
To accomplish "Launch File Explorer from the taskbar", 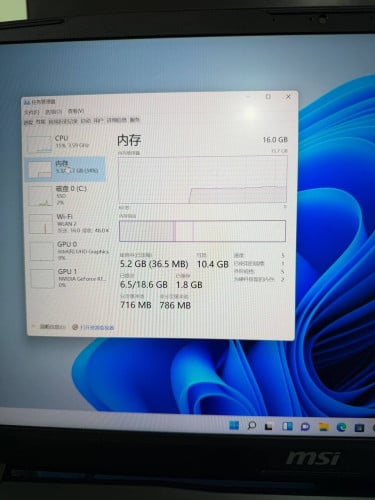I will click(x=323, y=427).
